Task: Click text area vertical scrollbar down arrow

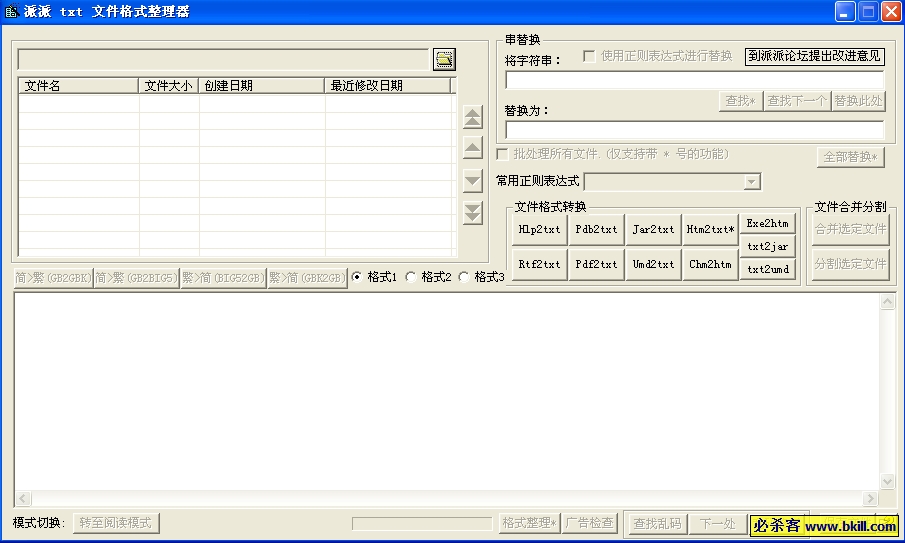Action: 887,481
